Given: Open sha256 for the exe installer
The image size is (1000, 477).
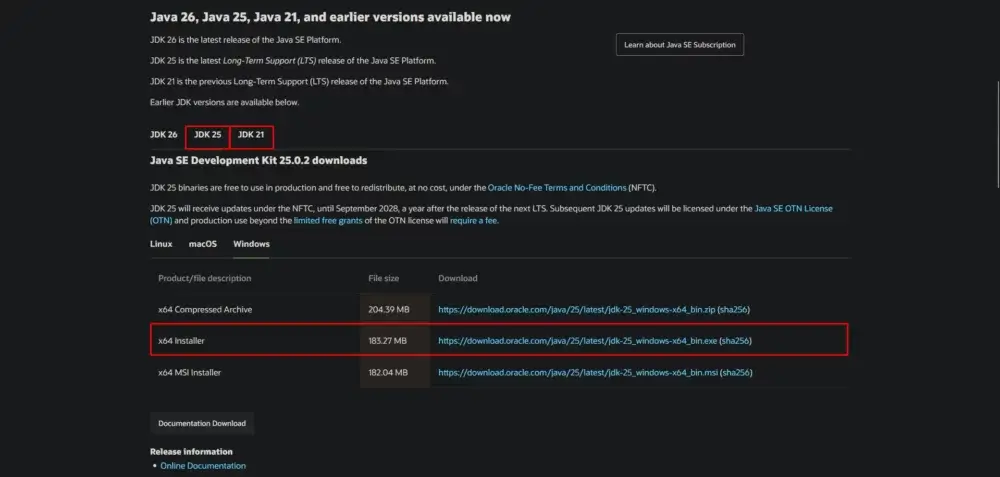Looking at the screenshot, I should click(736, 341).
